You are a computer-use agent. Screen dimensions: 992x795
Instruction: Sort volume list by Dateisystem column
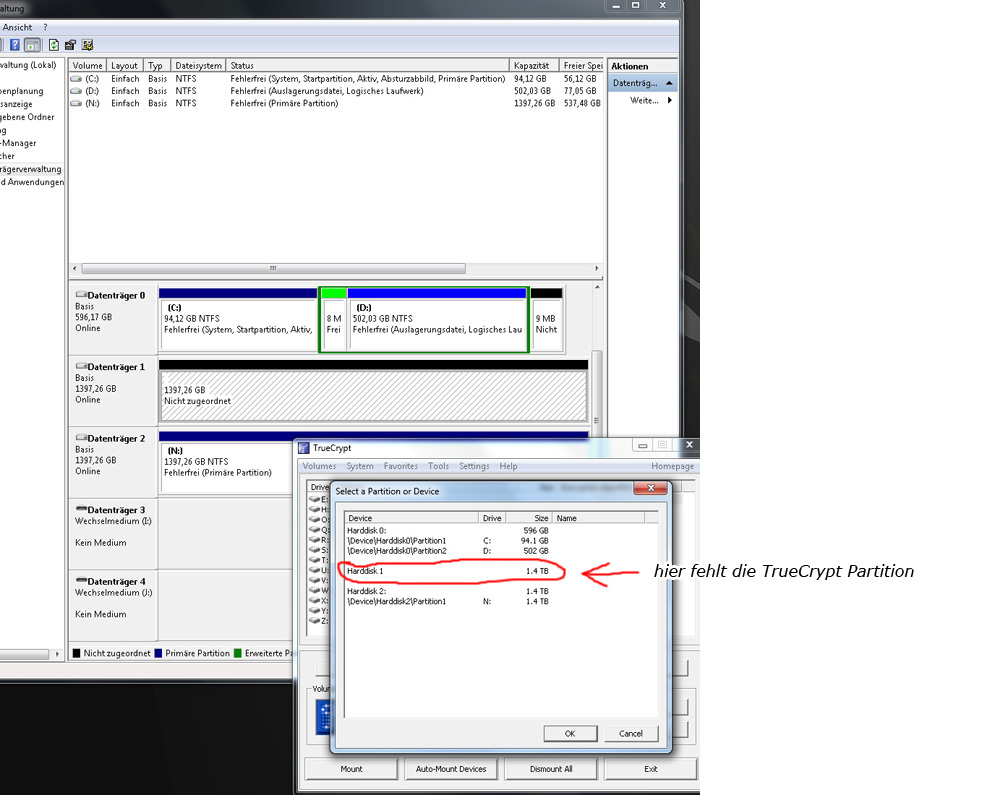198,65
